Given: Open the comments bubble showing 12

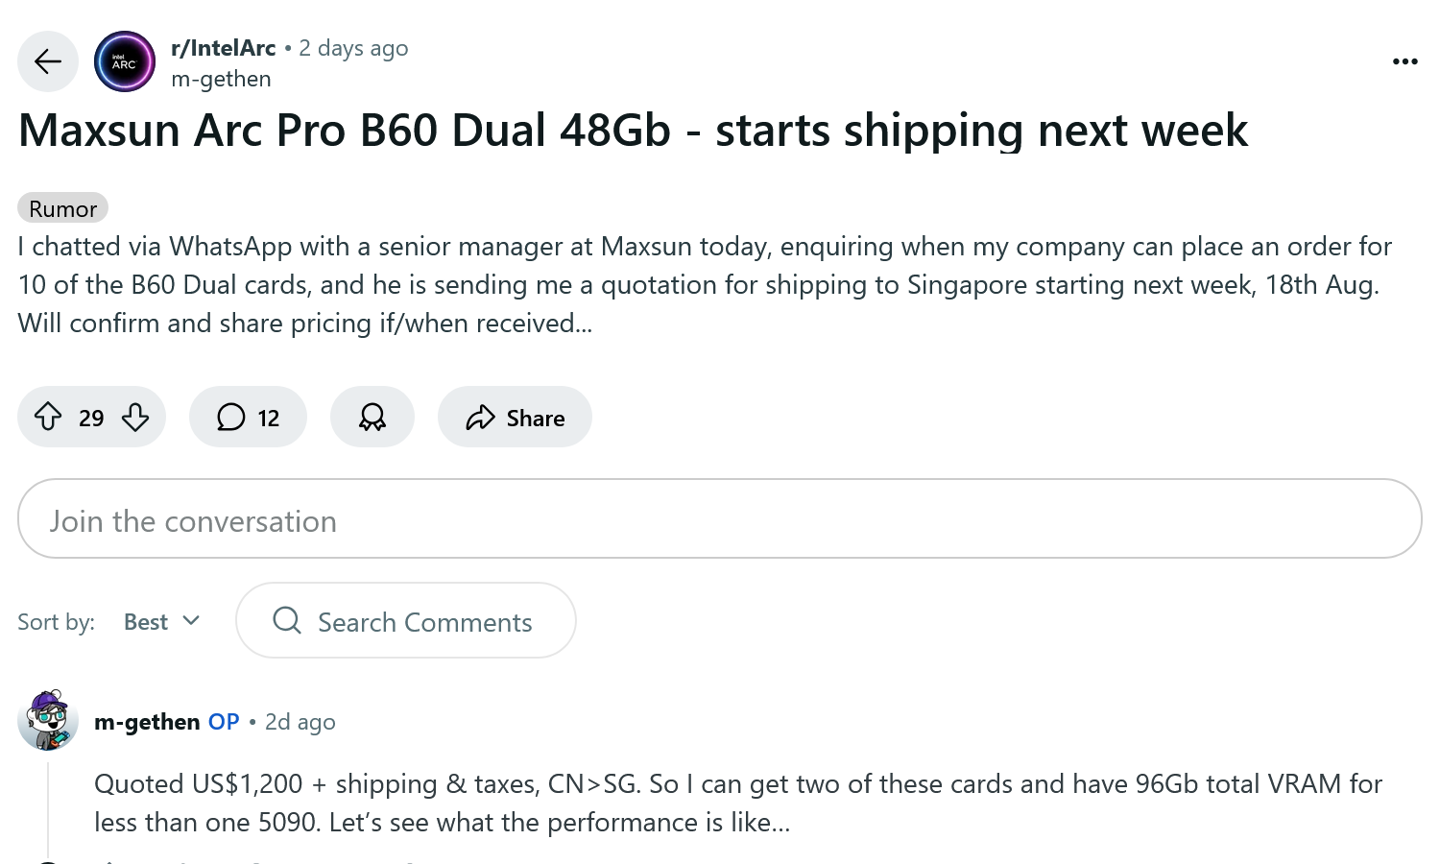Looking at the screenshot, I should tap(248, 417).
